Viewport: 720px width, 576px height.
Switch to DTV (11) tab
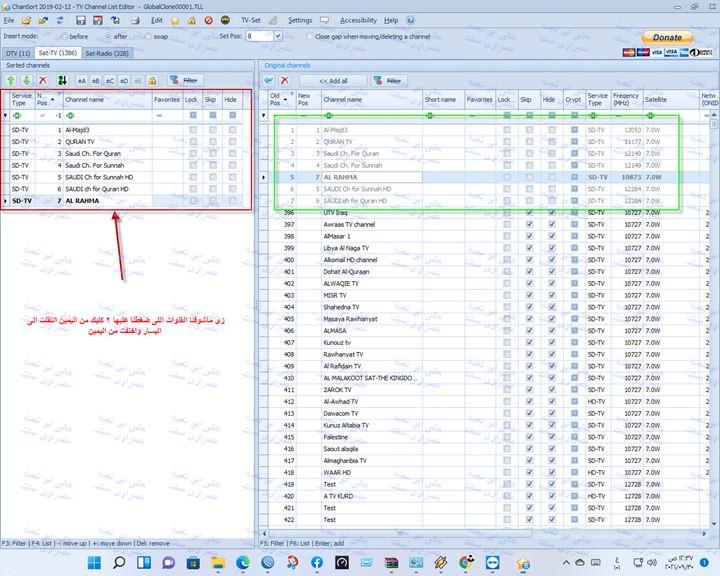tap(18, 53)
